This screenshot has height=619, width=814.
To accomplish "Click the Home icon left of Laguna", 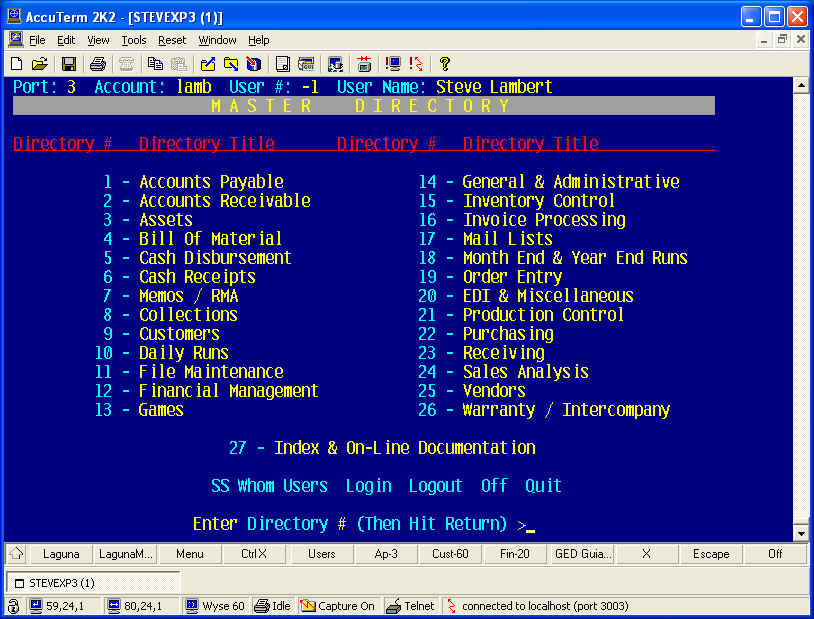I will (x=17, y=554).
